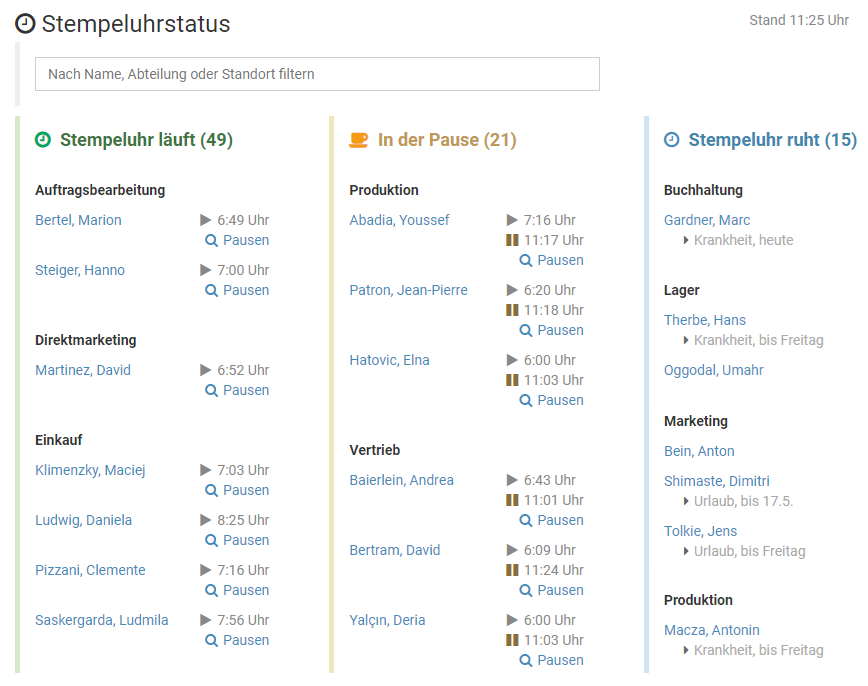Image resolution: width=868 pixels, height=686 pixels.
Task: Click the clock icon beside Stempeluhrstatus title
Action: point(26,25)
